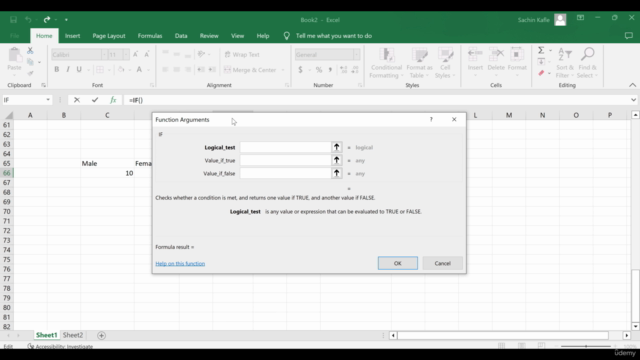Open the File tab
The height and width of the screenshot is (360, 640).
15,36
